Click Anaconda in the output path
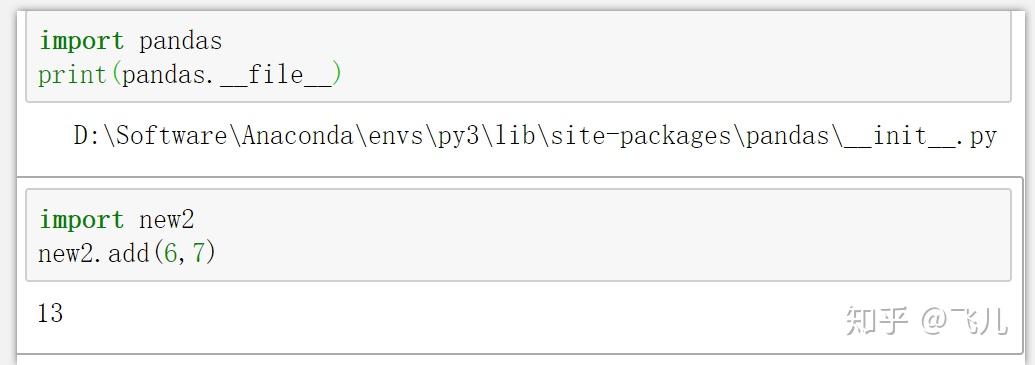The height and width of the screenshot is (365, 1035). pyautogui.click(x=304, y=137)
